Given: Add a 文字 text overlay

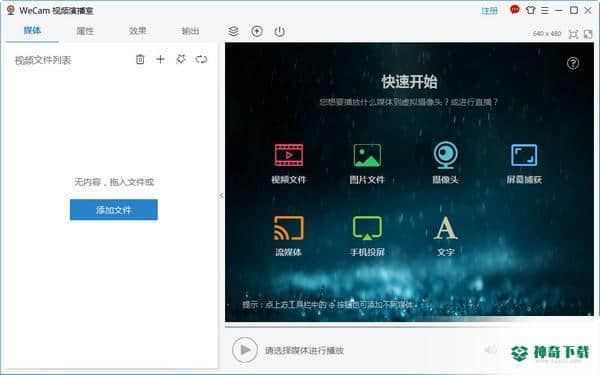Looking at the screenshot, I should pos(445,236).
